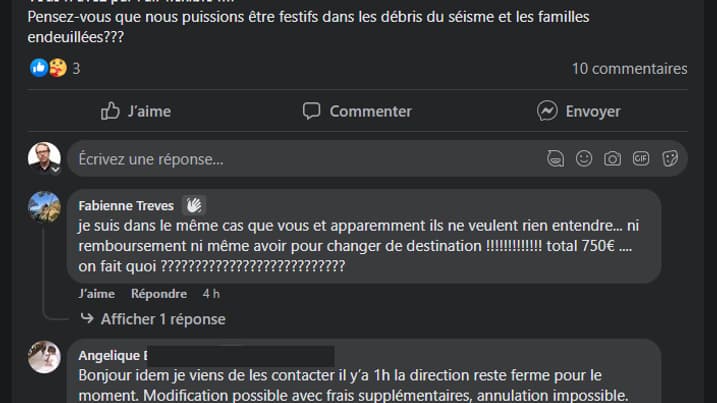717x403 pixels.
Task: Click the avatar sticker icon in reply box
Action: tap(555, 159)
